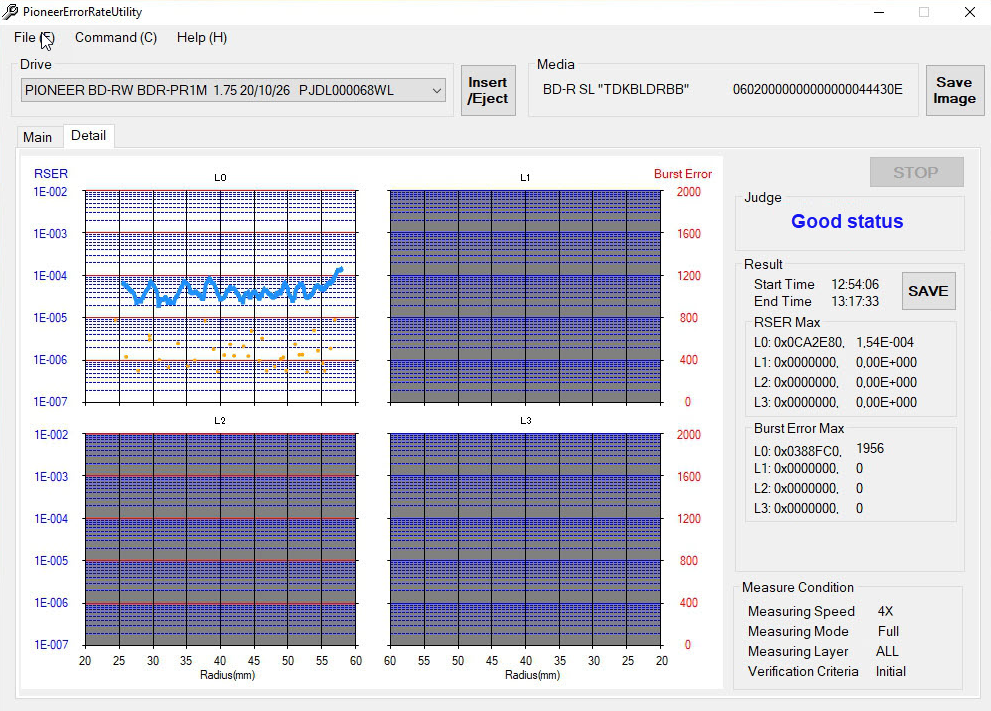
Task: Minimize the PioneerErrorRateUtility window
Action: 879,12
